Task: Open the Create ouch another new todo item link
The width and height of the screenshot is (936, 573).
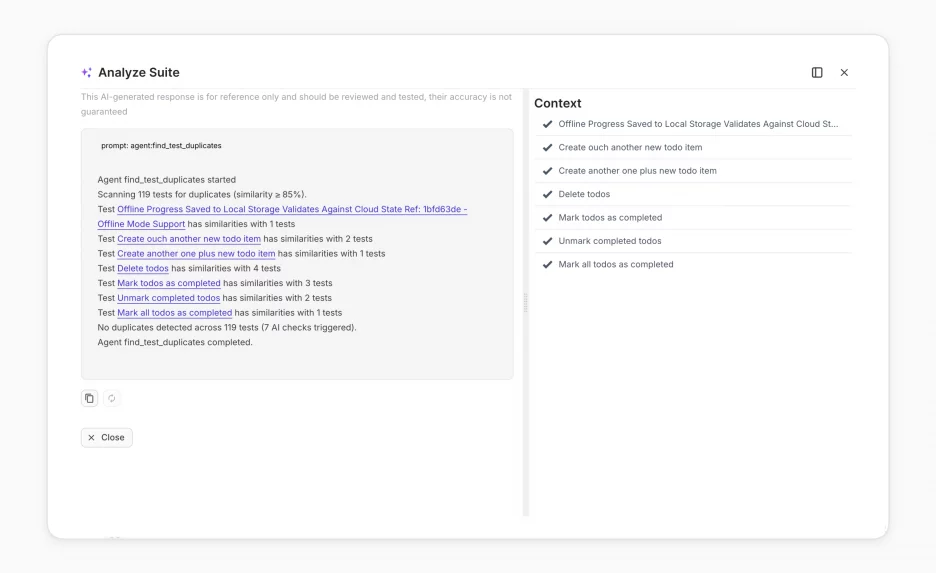Action: (189, 239)
